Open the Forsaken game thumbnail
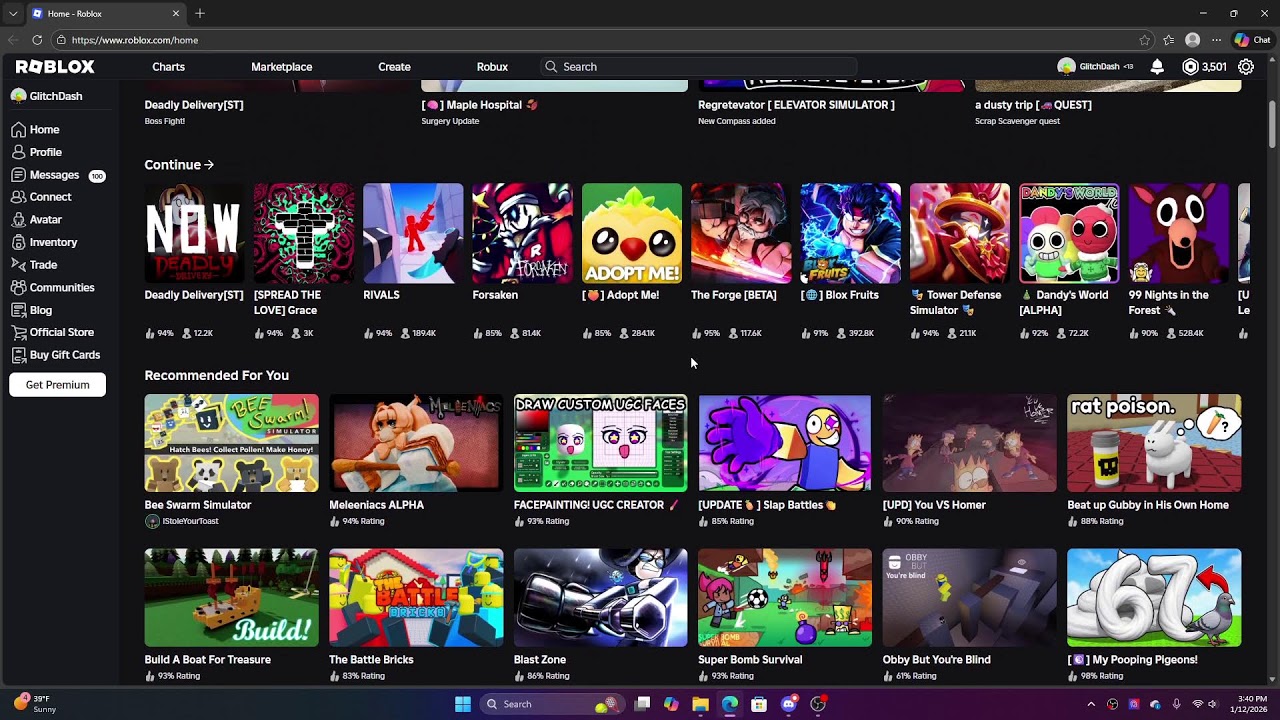Viewport: 1280px width, 720px height. tap(522, 233)
